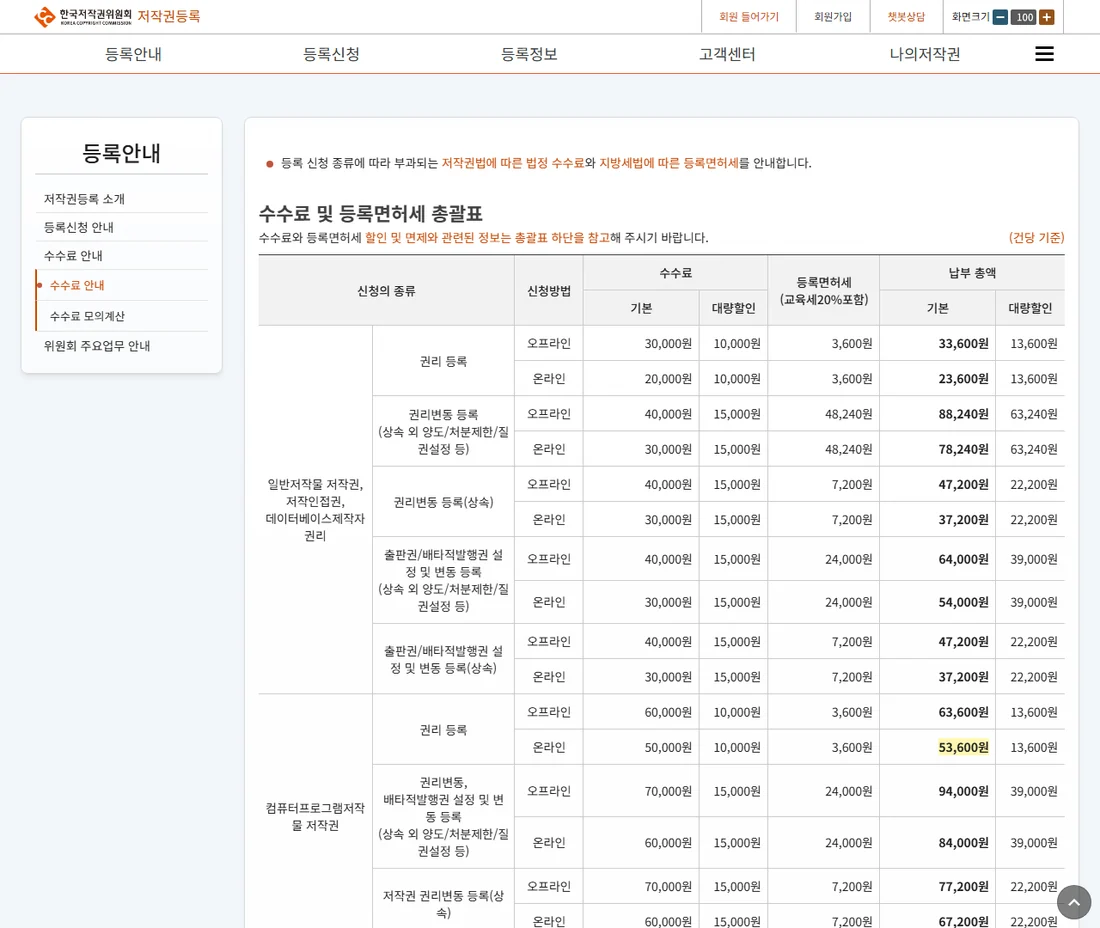
Task: Click 납부 총액 column header
Action: click(x=972, y=273)
